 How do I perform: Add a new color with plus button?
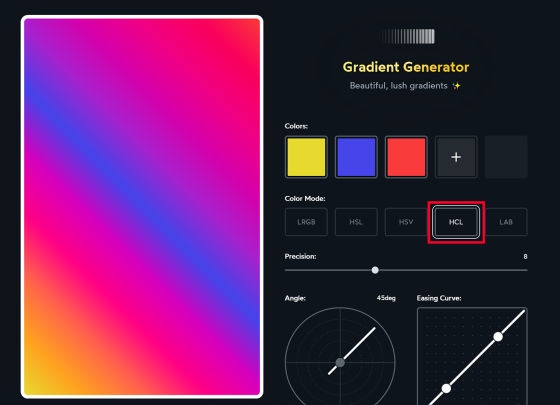pyautogui.click(x=456, y=157)
